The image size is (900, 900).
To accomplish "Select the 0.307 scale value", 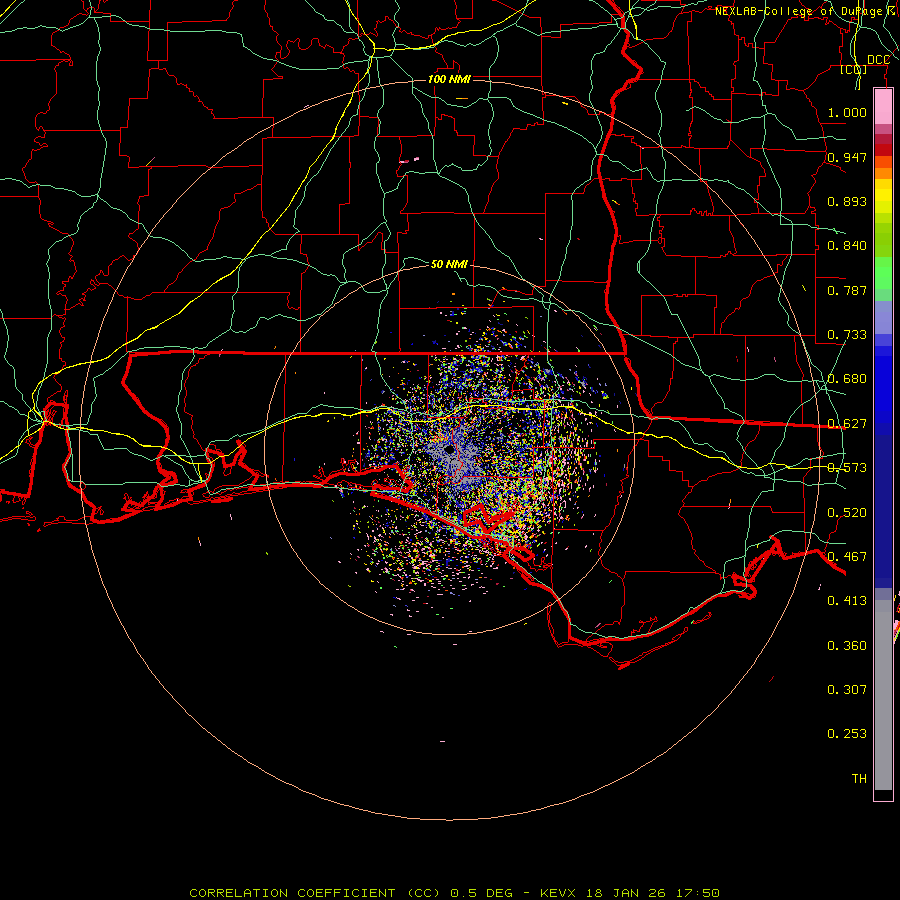I will click(847, 689).
